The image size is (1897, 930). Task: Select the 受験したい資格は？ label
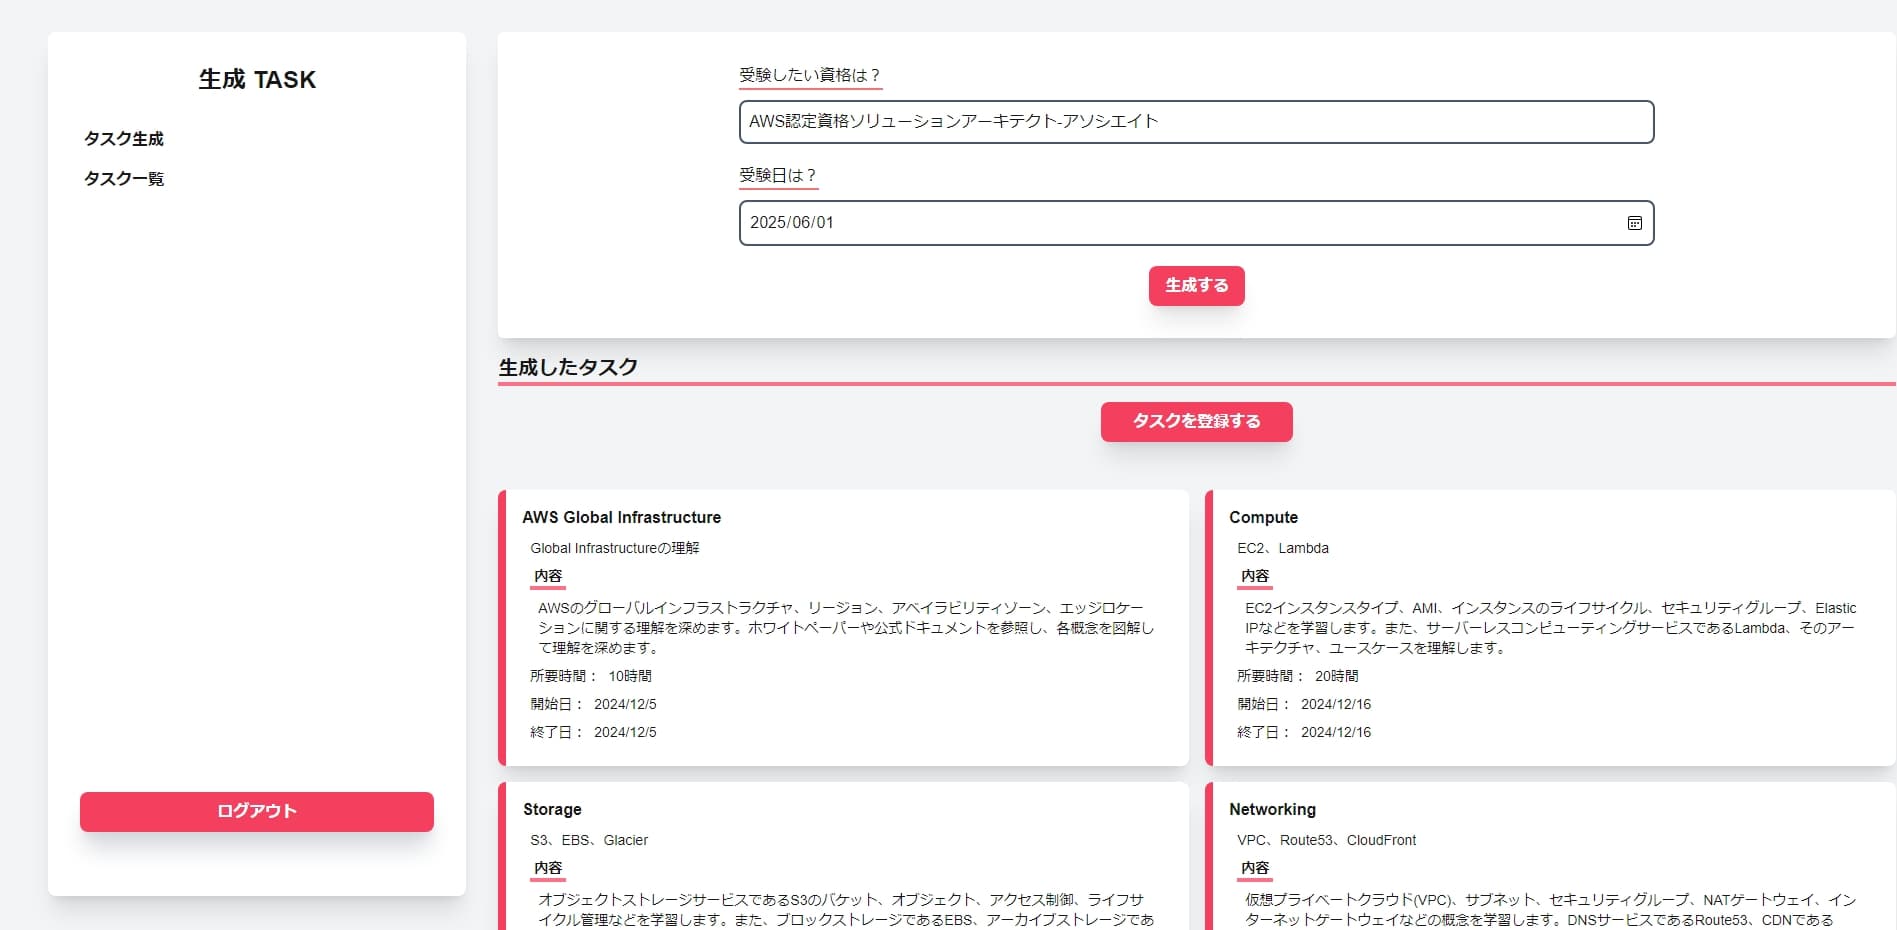(x=810, y=75)
